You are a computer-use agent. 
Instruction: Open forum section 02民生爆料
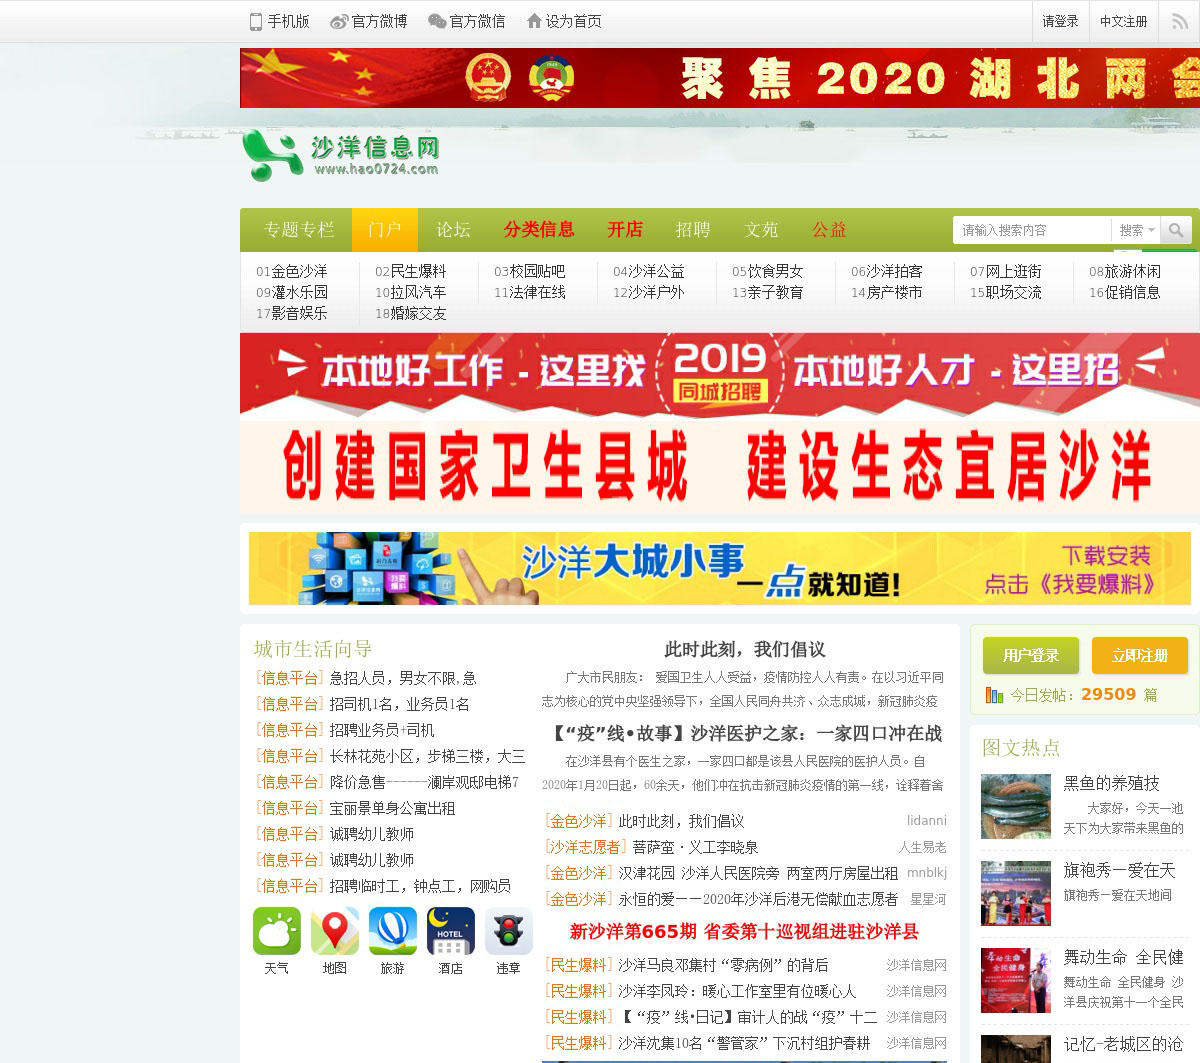410,271
